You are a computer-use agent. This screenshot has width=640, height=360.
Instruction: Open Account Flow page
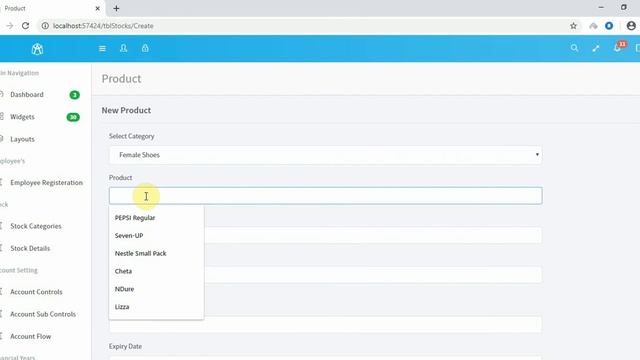[x=31, y=336]
